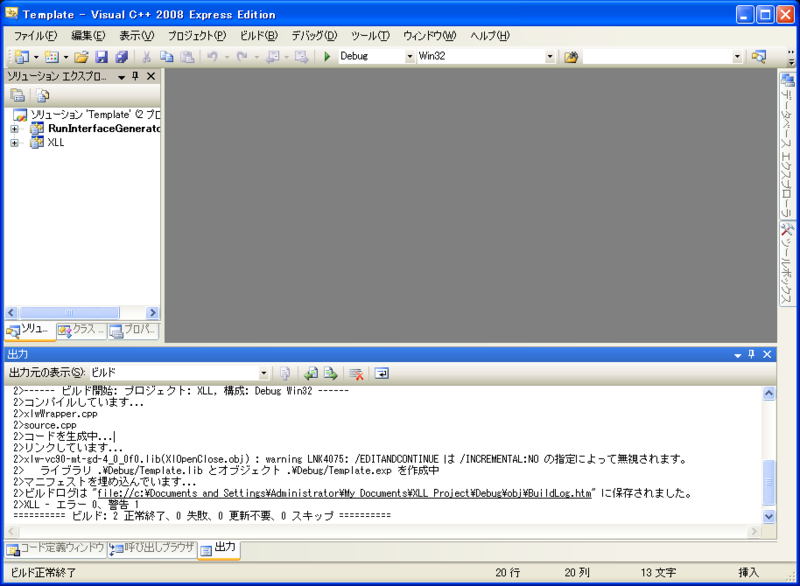The image size is (800, 586).
Task: Go to next message in output pane
Action: (331, 373)
